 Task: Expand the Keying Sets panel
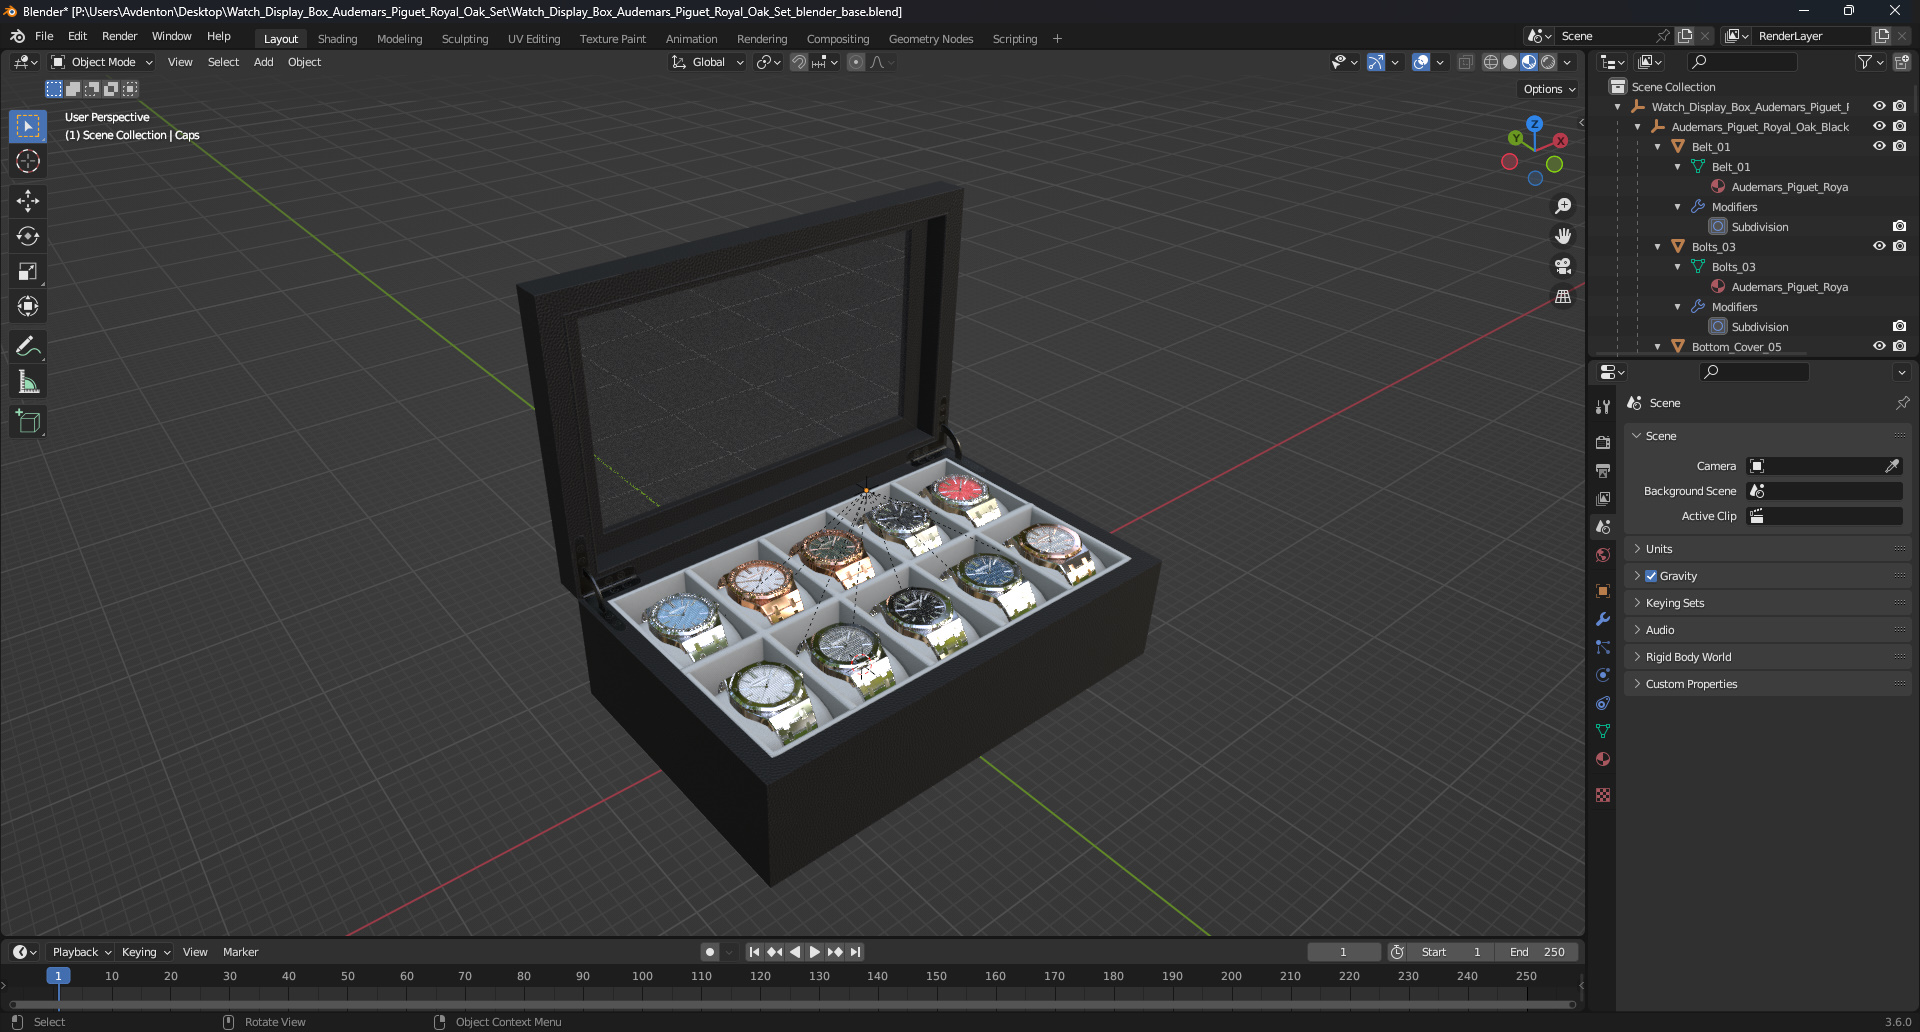(1768, 603)
